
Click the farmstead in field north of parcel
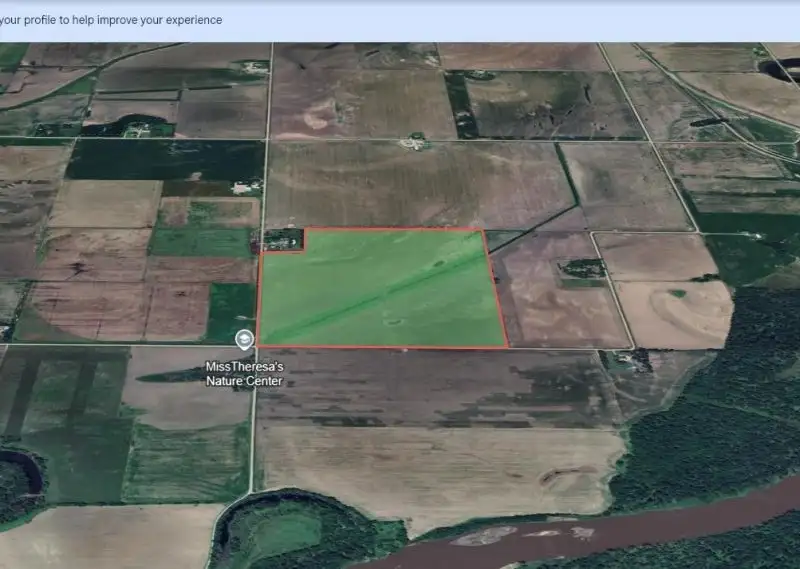(413, 144)
